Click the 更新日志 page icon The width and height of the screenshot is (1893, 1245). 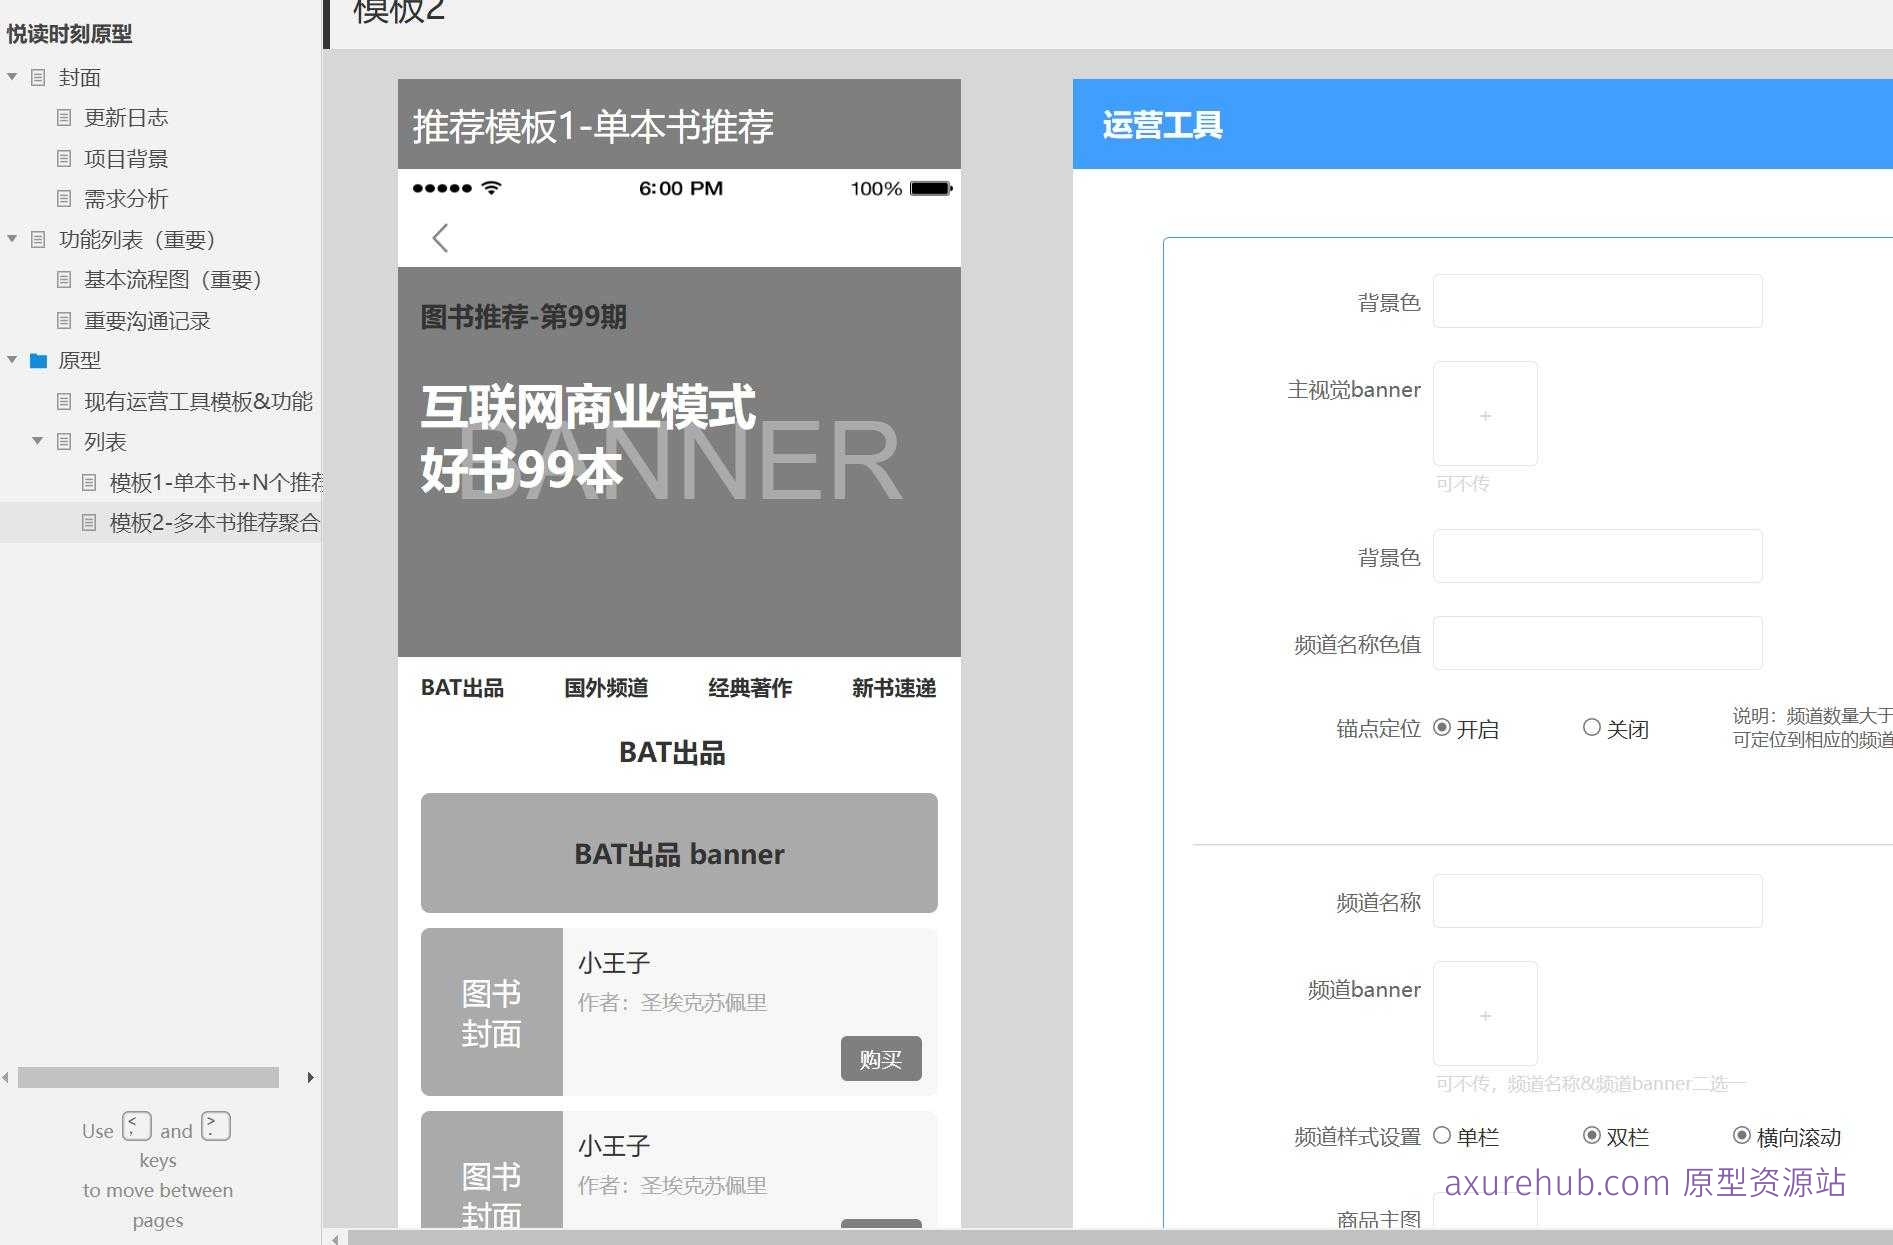point(63,117)
